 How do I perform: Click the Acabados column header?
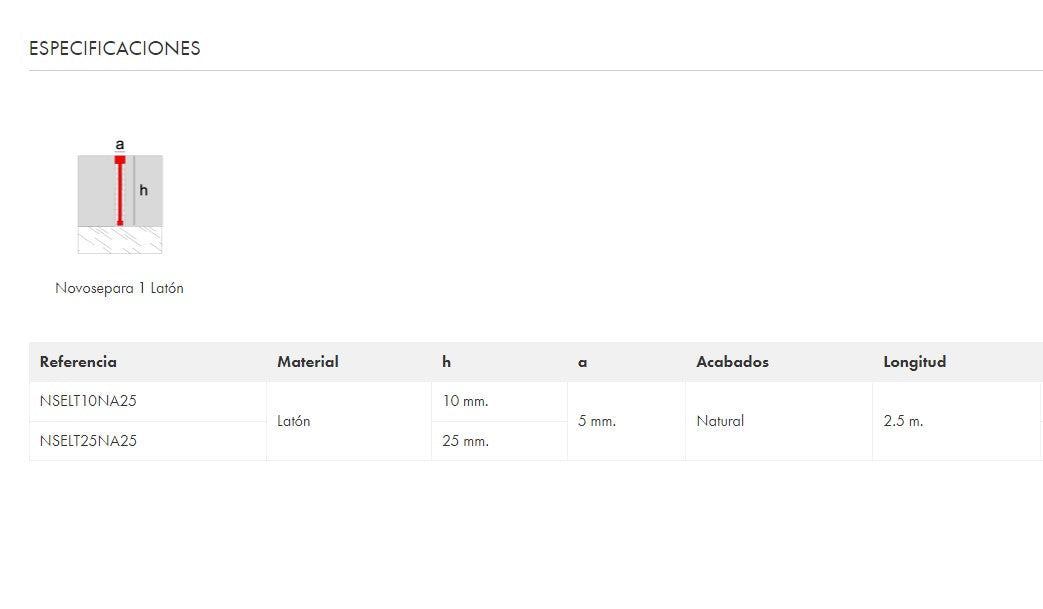732,362
